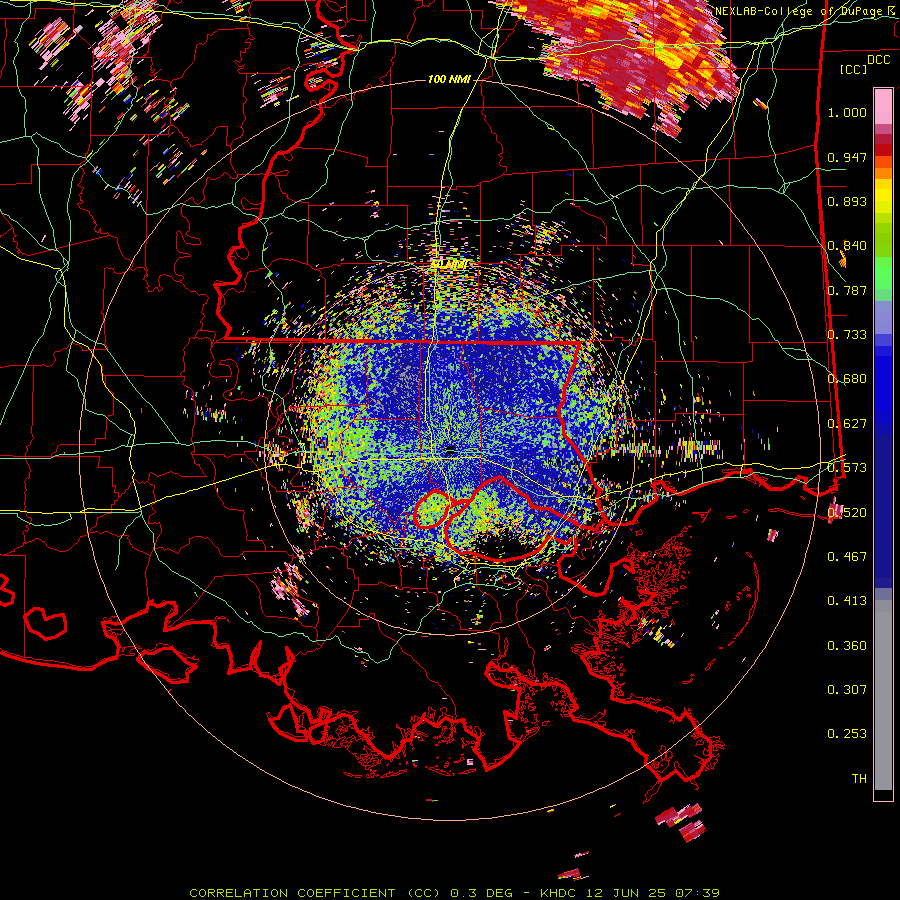900x900 pixels.
Task: Click the 12 JUN 25 date in caption
Action: point(626,893)
